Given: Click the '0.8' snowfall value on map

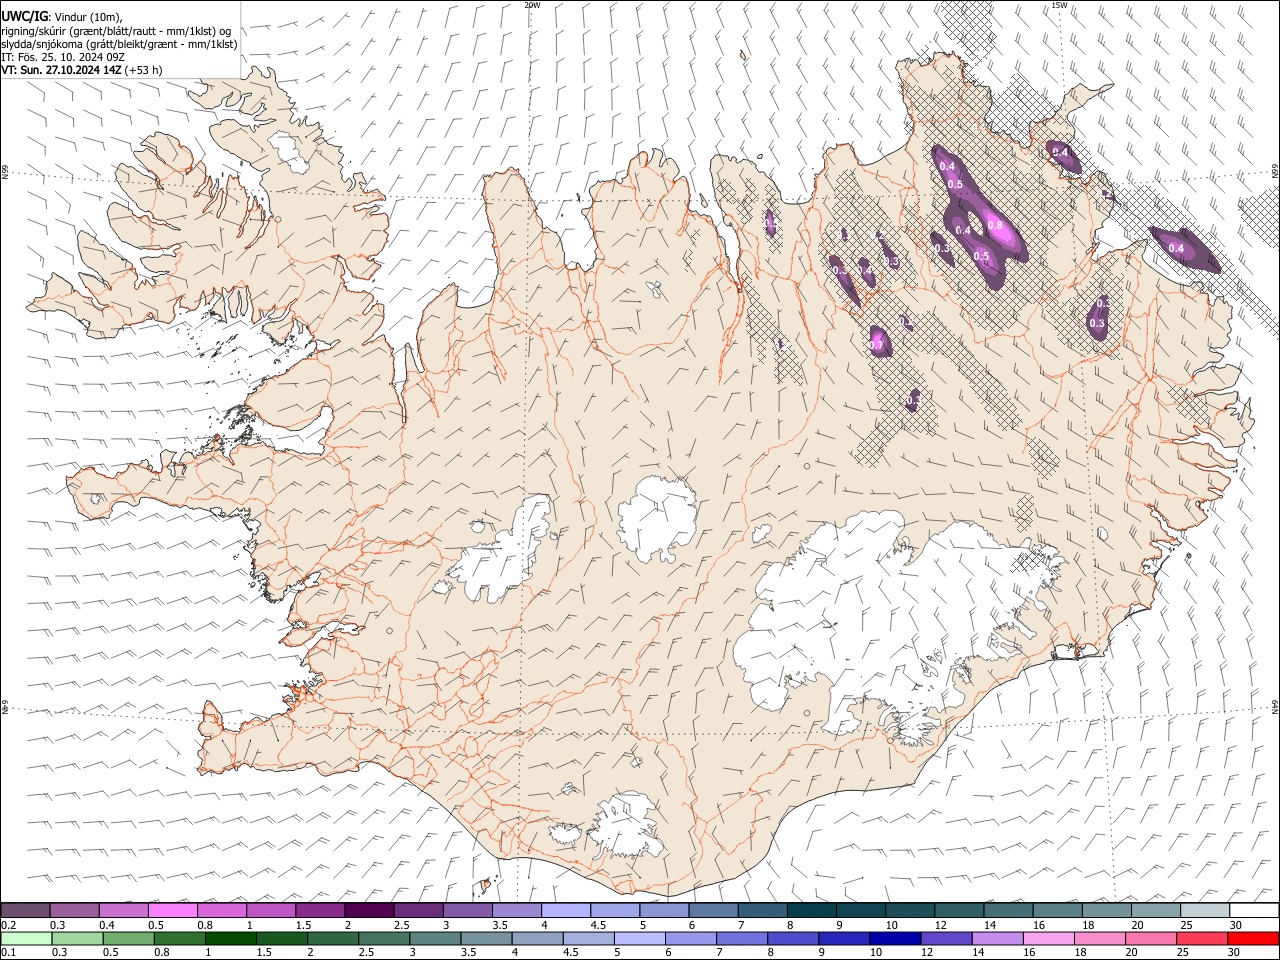Looking at the screenshot, I should coord(995,226).
